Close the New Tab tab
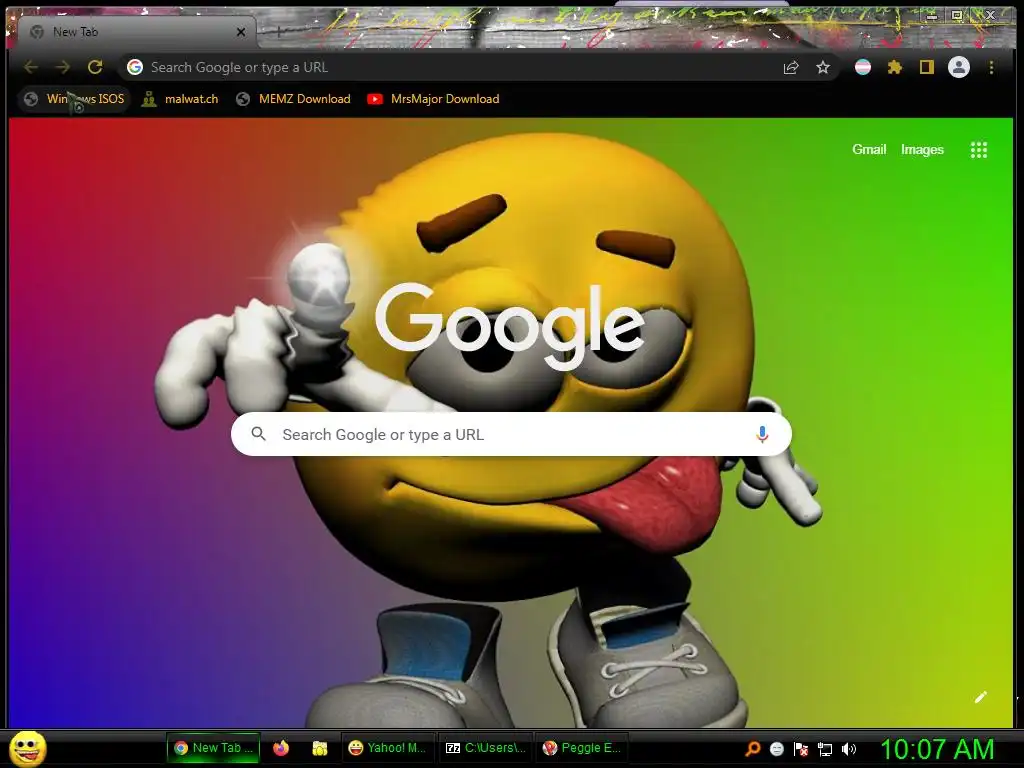This screenshot has width=1024, height=768. point(241,32)
